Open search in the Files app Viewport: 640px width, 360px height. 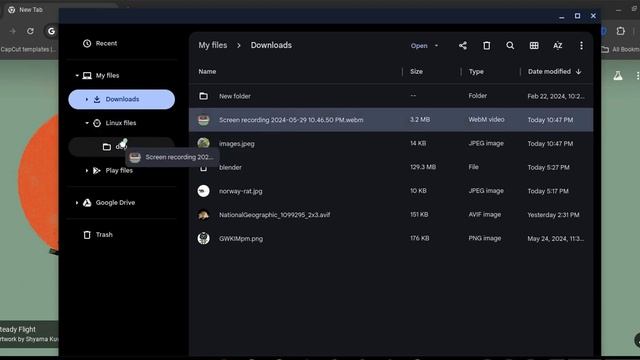coord(510,46)
